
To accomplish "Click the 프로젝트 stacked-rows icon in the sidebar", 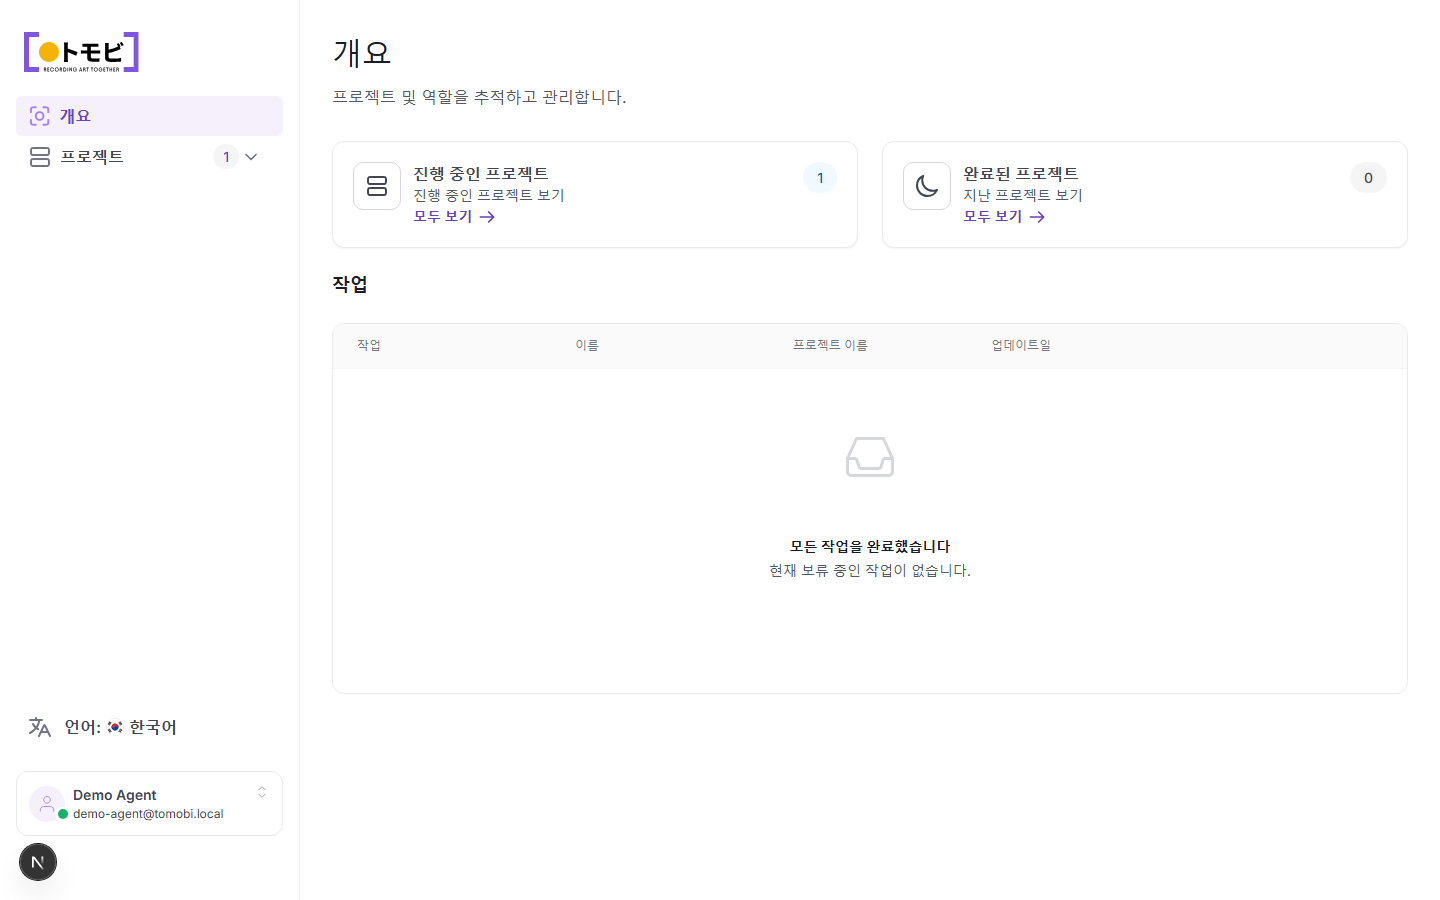I will (40, 157).
